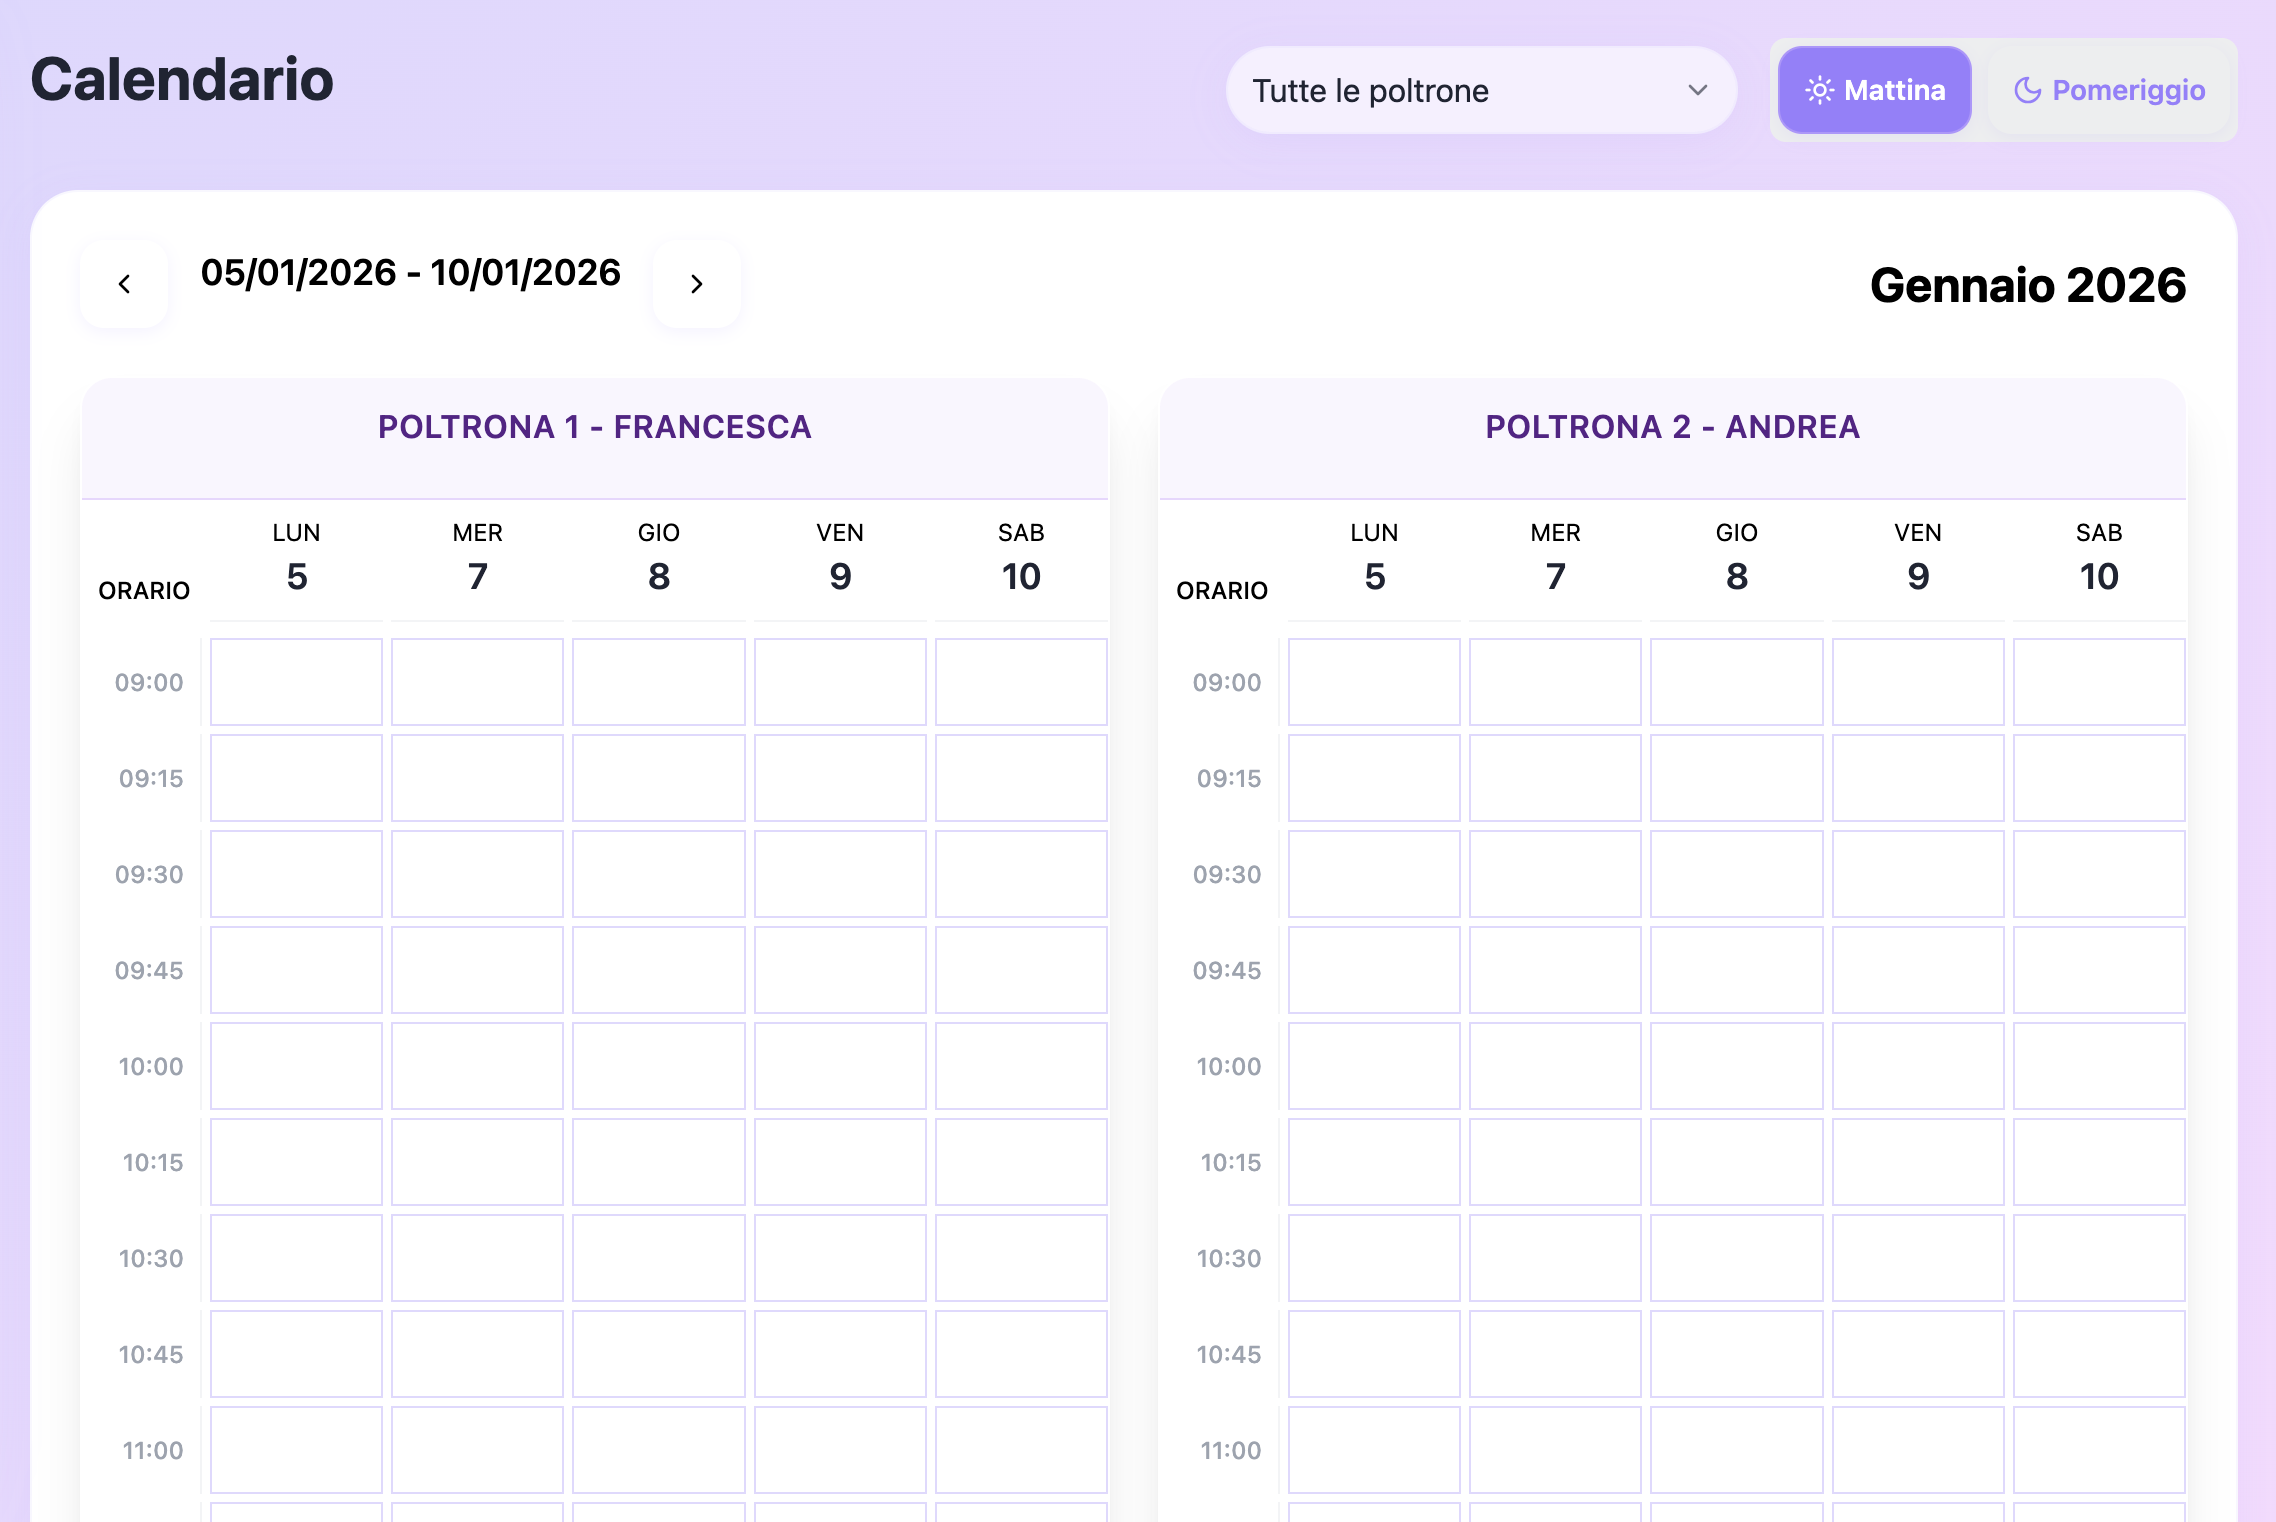The width and height of the screenshot is (2276, 1522).
Task: Advance to next week with right chevron
Action: (696, 283)
